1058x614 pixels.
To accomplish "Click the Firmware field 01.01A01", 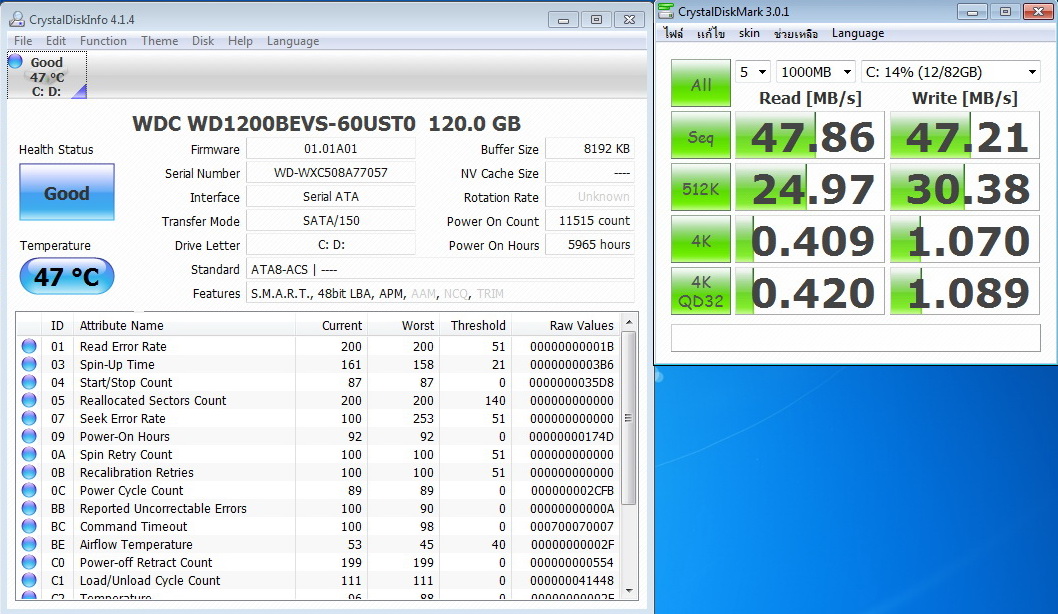I will (331, 148).
